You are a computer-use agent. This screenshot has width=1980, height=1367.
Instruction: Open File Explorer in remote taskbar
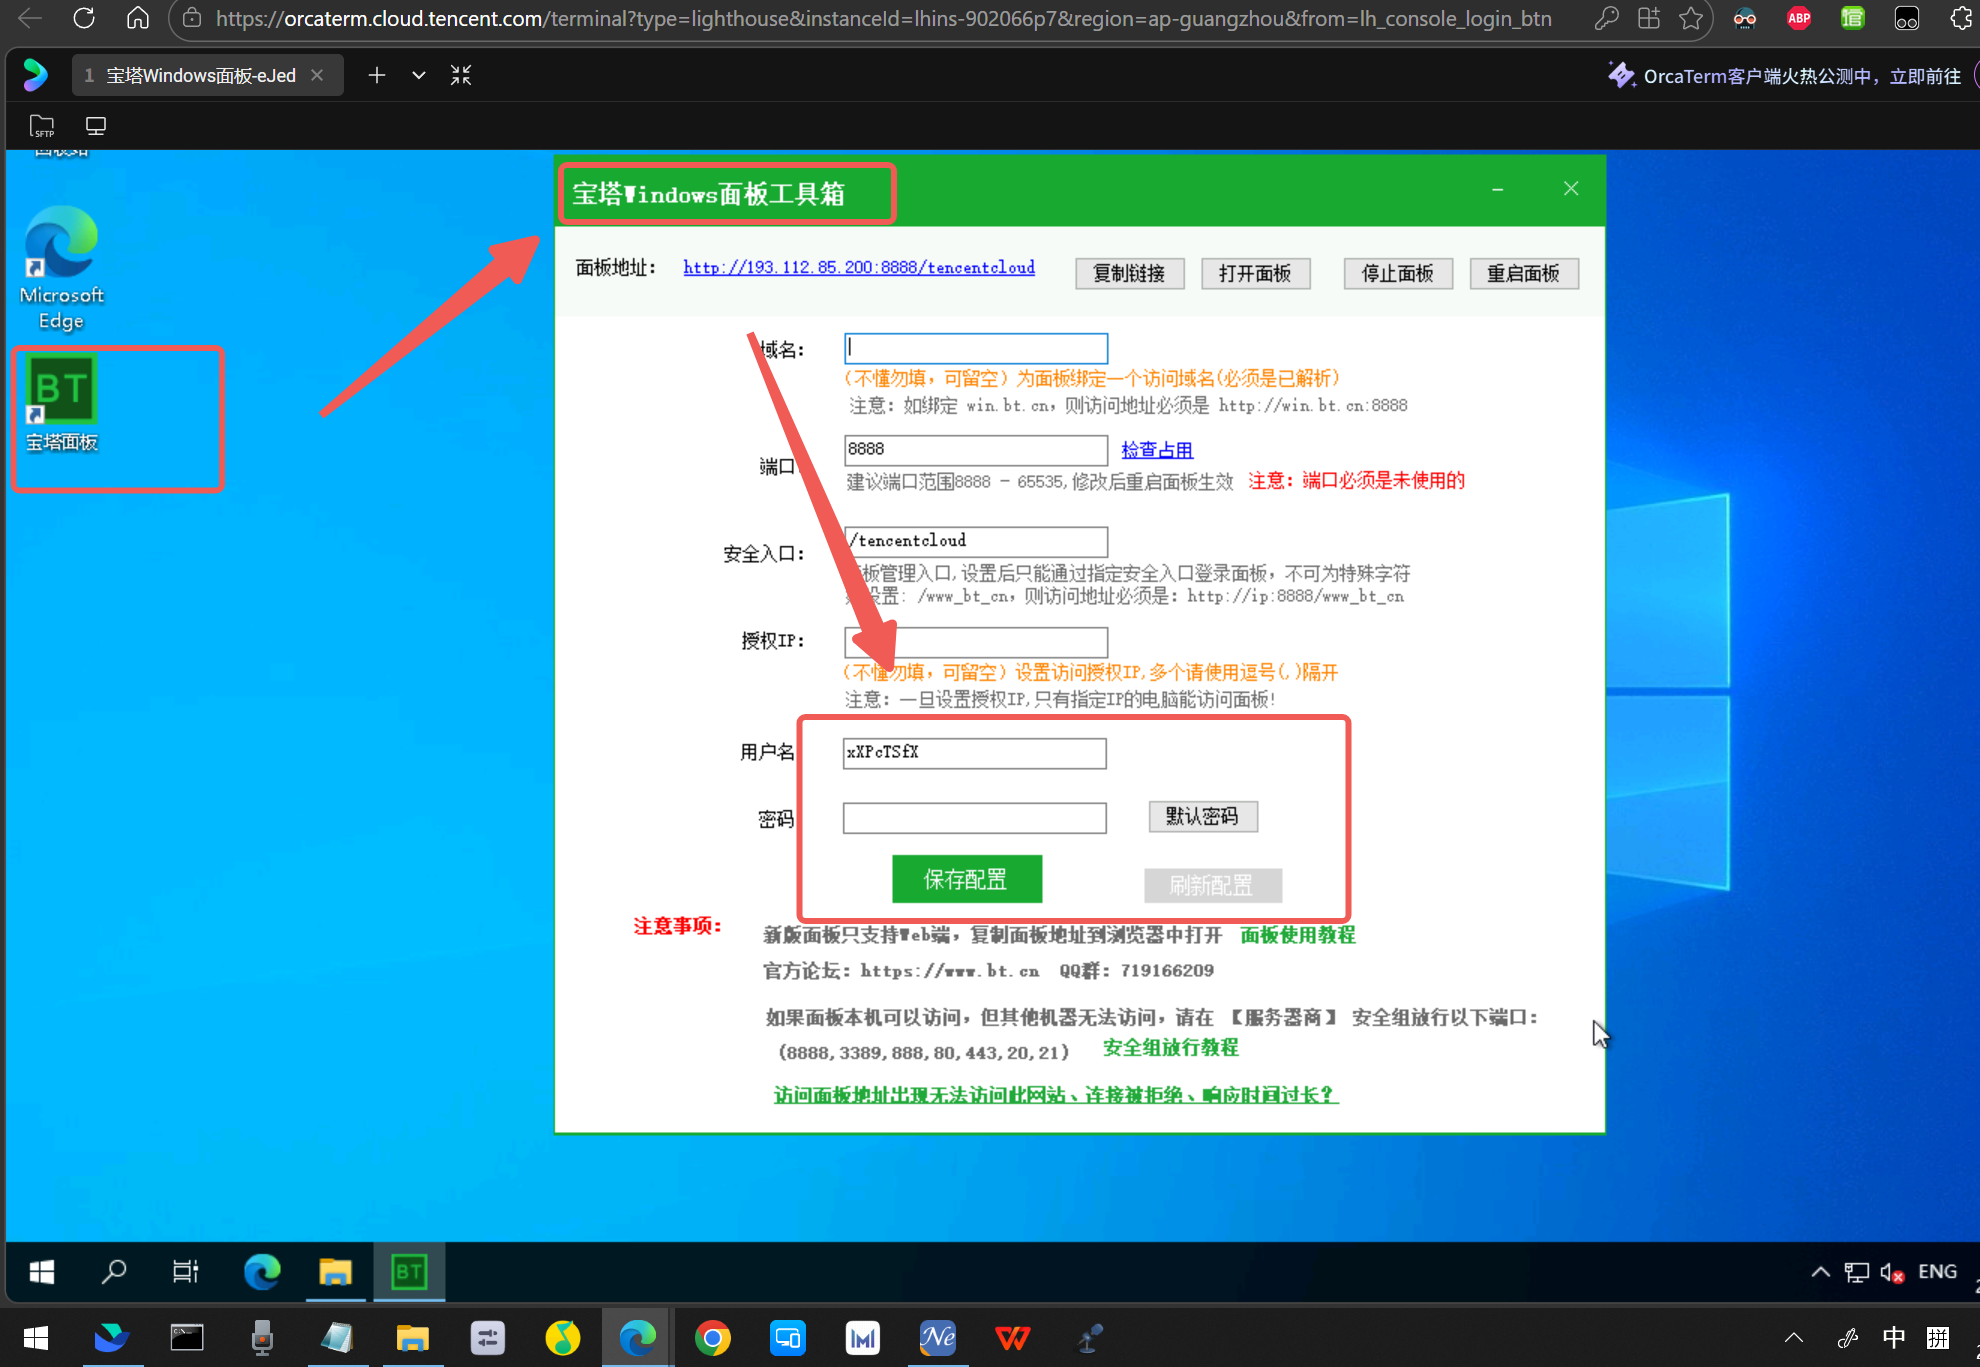tap(335, 1271)
